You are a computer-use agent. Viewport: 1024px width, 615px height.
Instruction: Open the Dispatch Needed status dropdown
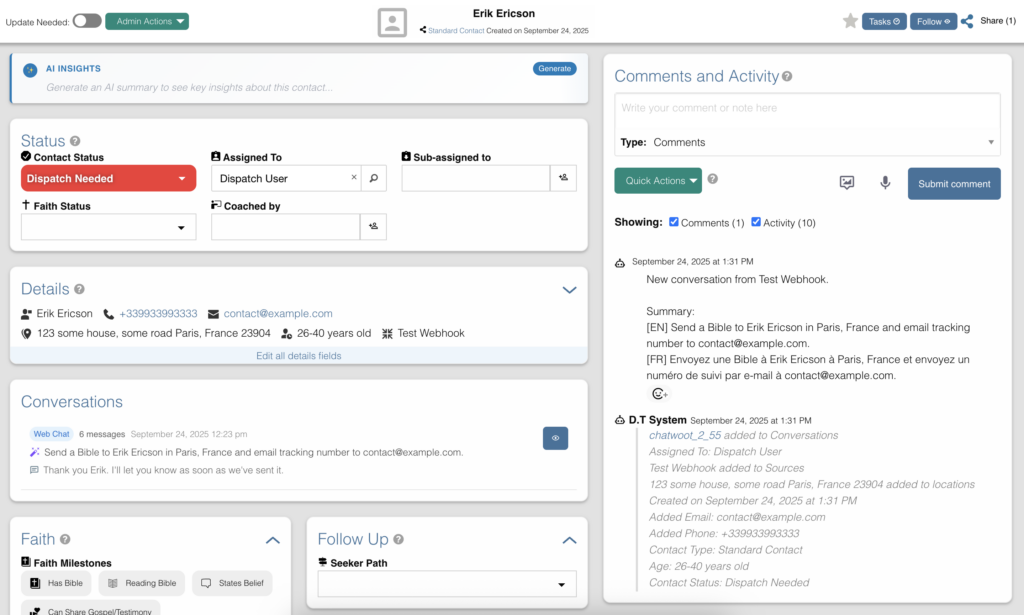[x=108, y=178]
